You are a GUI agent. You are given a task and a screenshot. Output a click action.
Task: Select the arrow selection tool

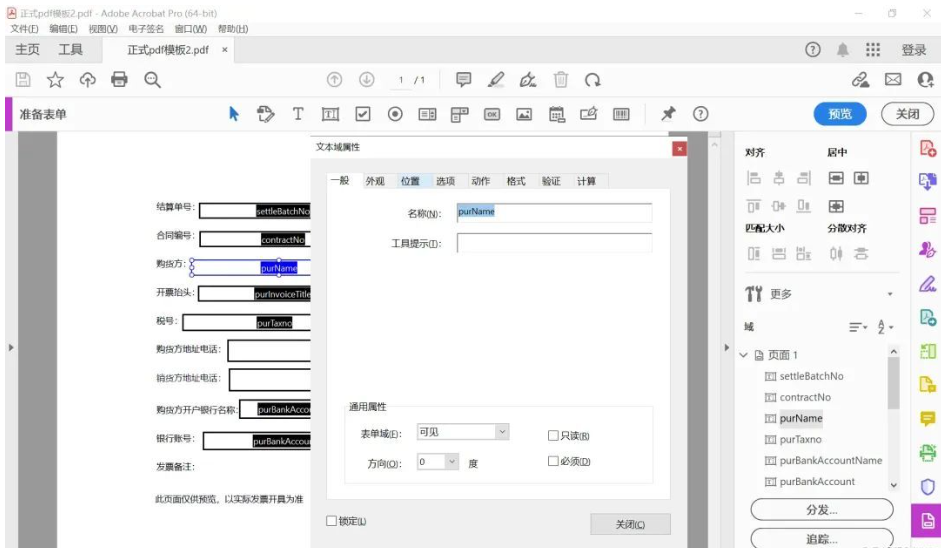coord(234,113)
